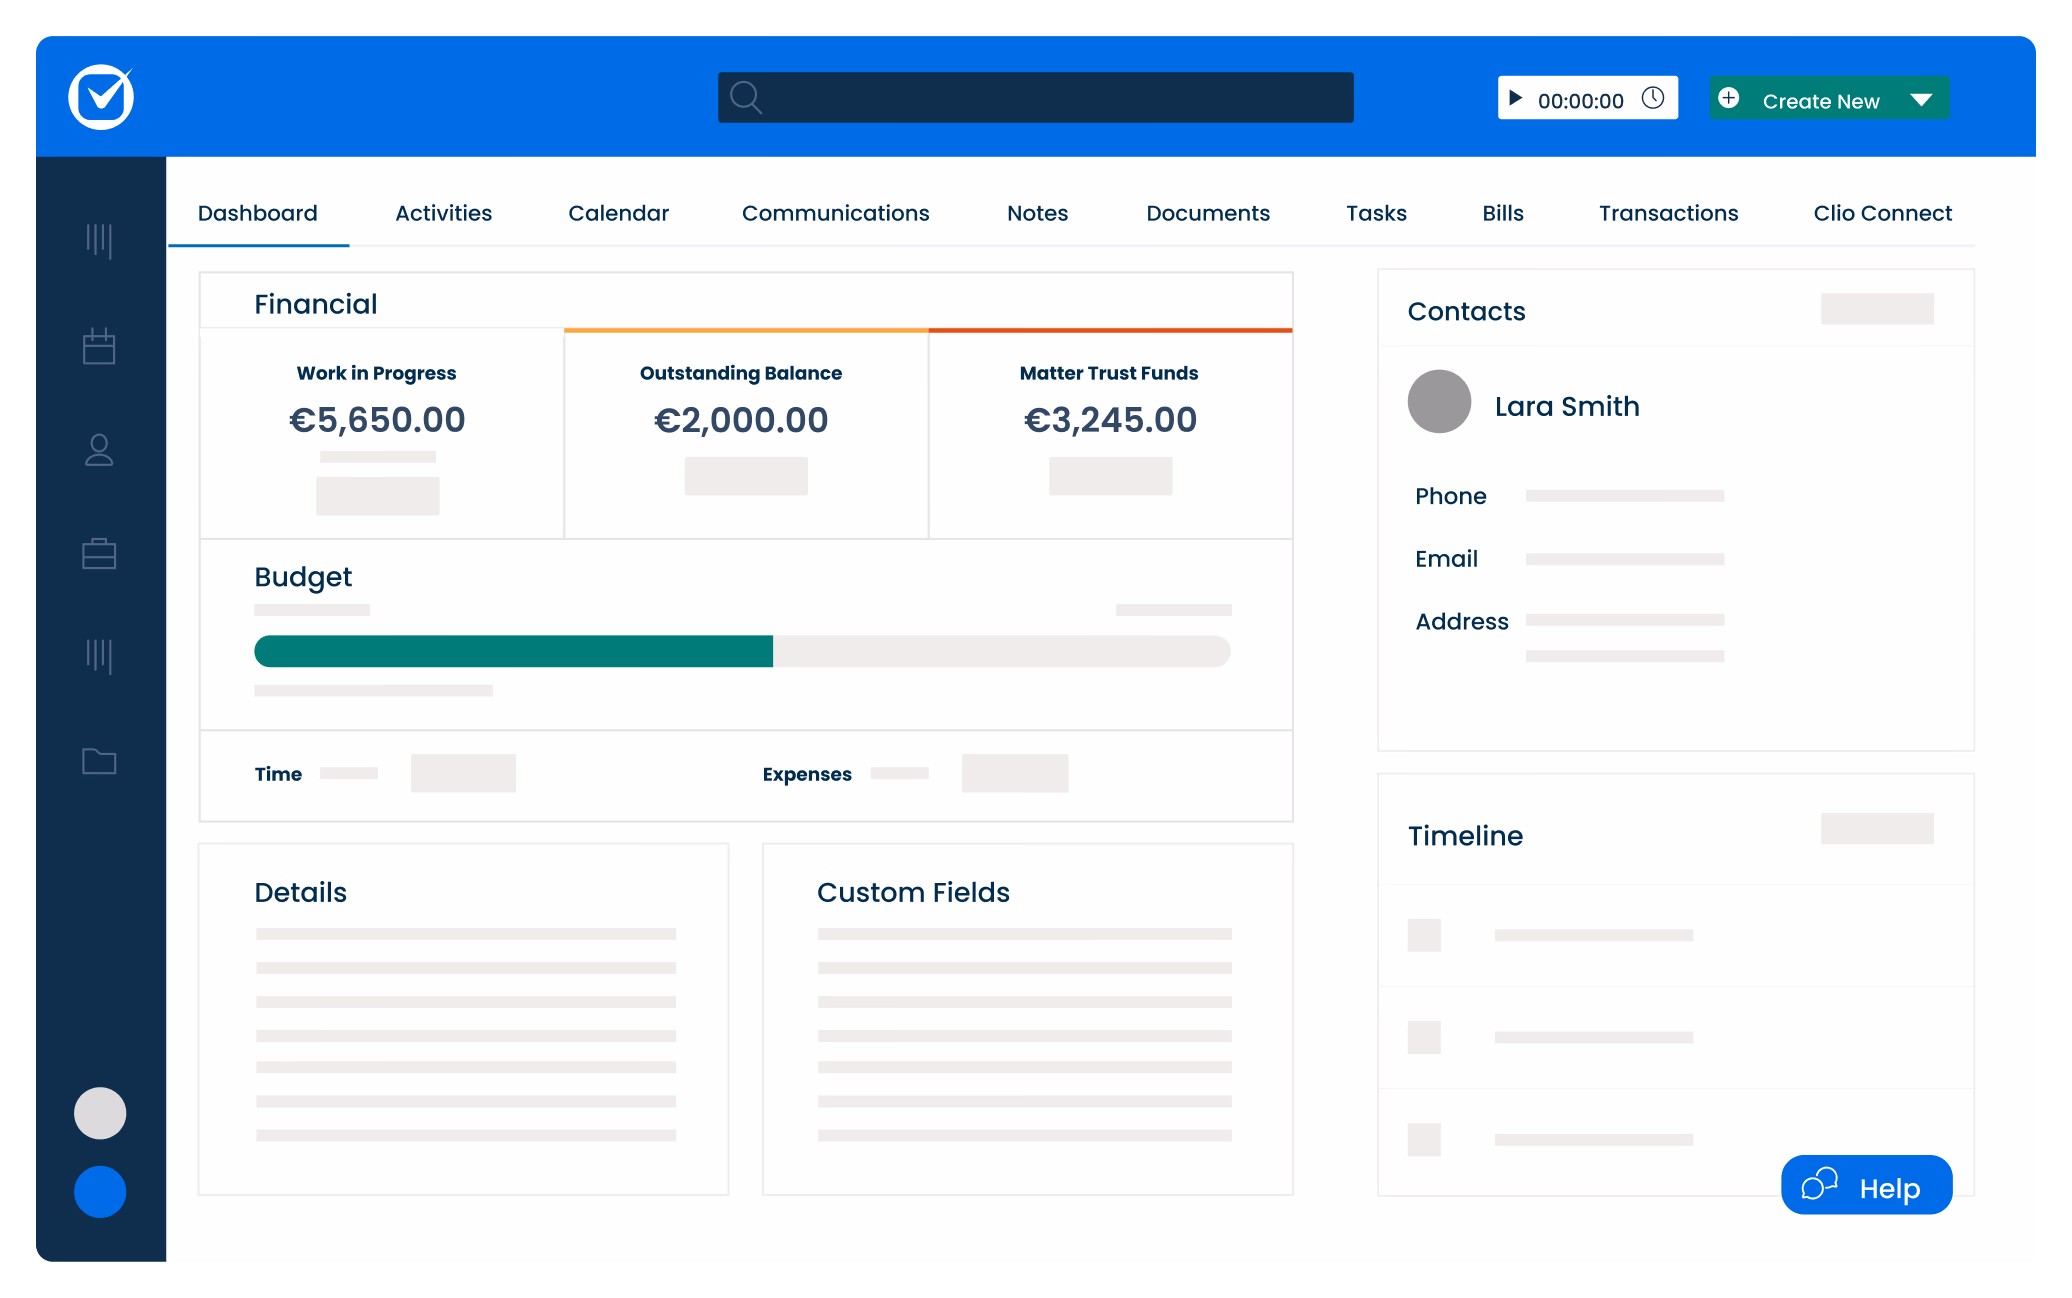
Task: Open the Timeline panel header control
Action: [x=1877, y=828]
